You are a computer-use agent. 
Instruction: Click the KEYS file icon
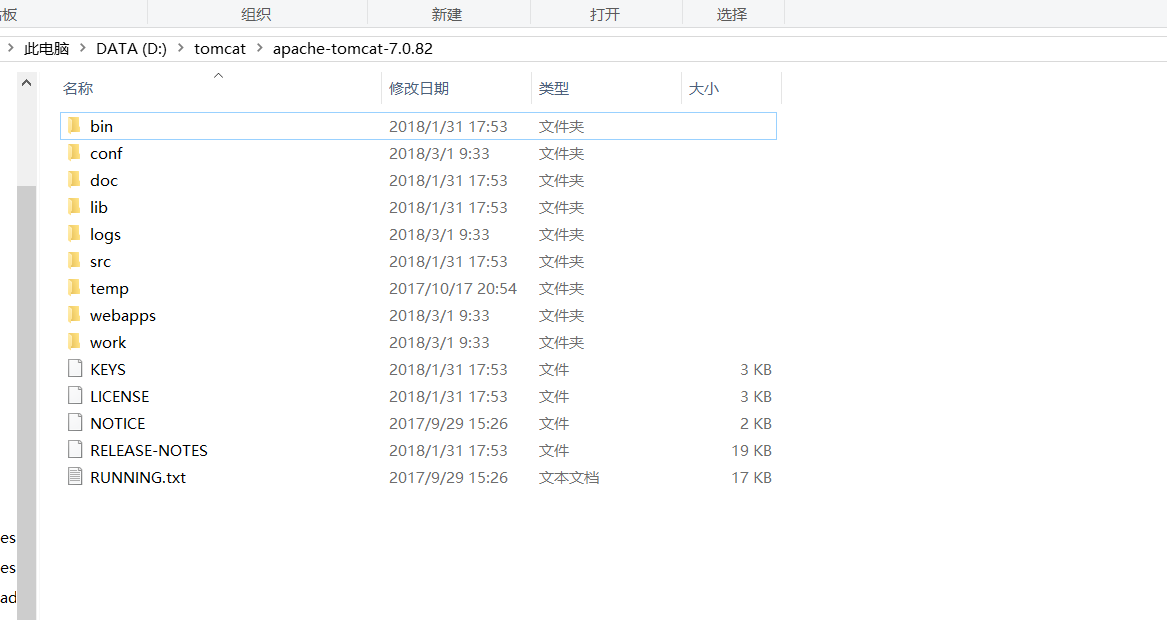point(74,368)
